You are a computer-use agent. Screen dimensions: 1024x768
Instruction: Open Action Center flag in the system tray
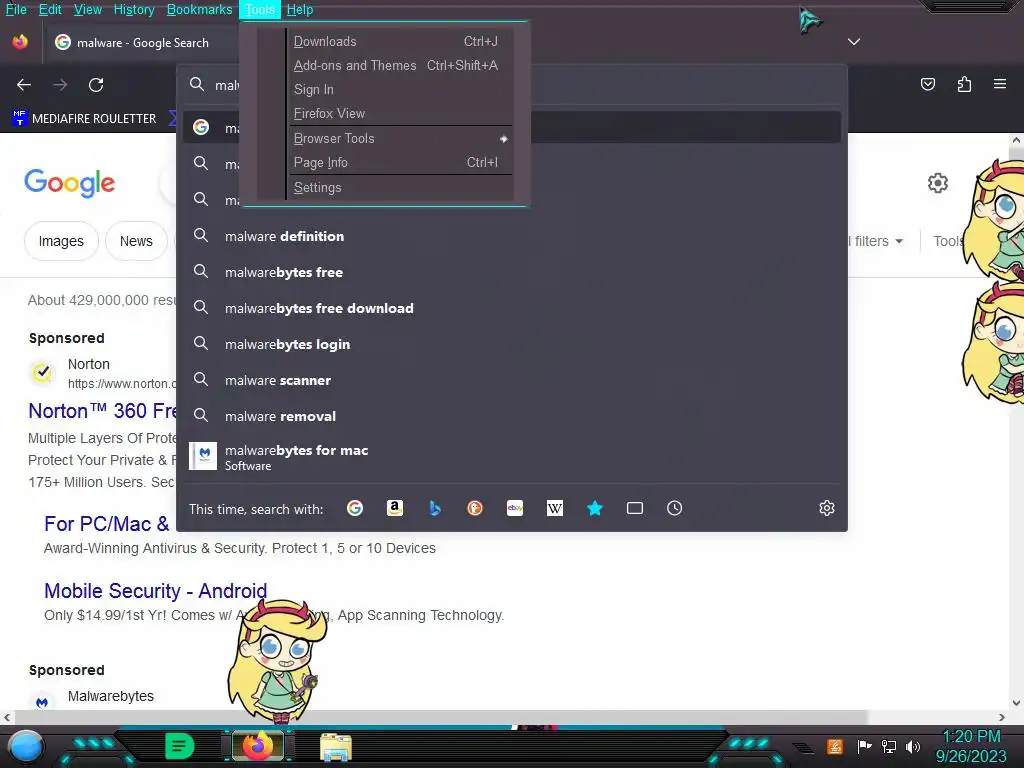[x=864, y=746]
